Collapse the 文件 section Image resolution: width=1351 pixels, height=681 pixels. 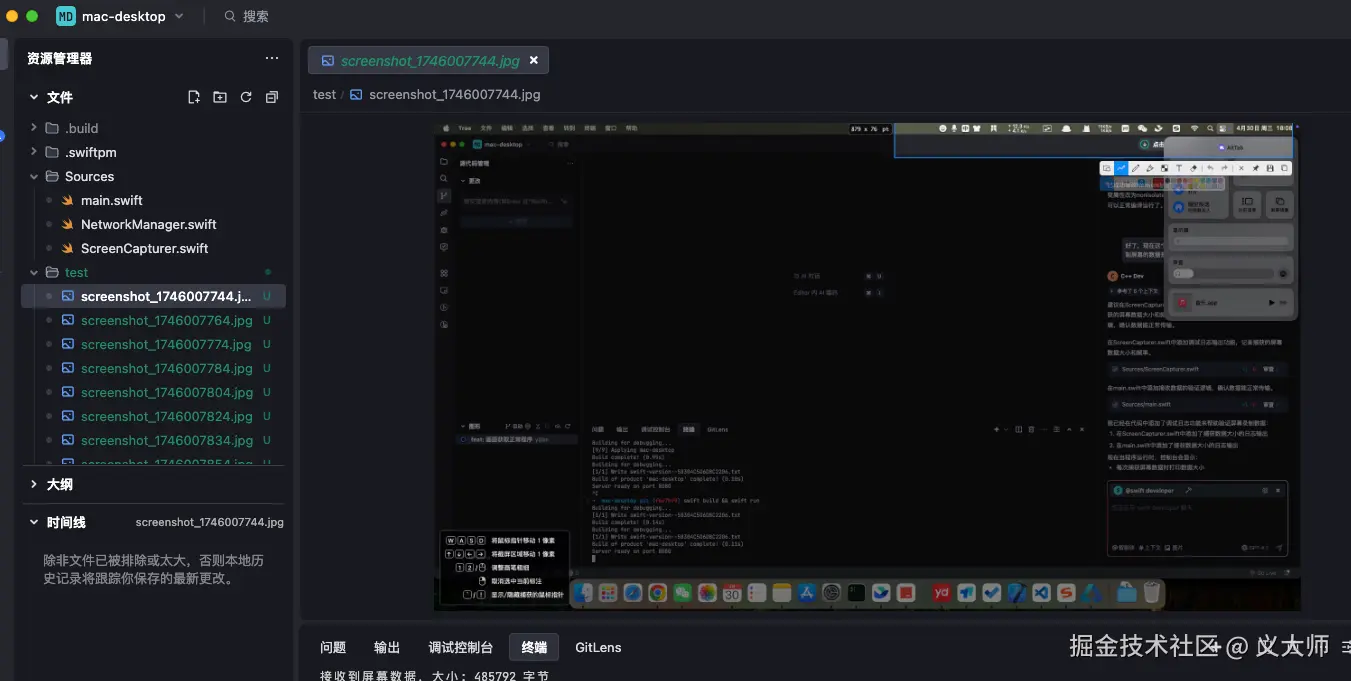pyautogui.click(x=33, y=97)
